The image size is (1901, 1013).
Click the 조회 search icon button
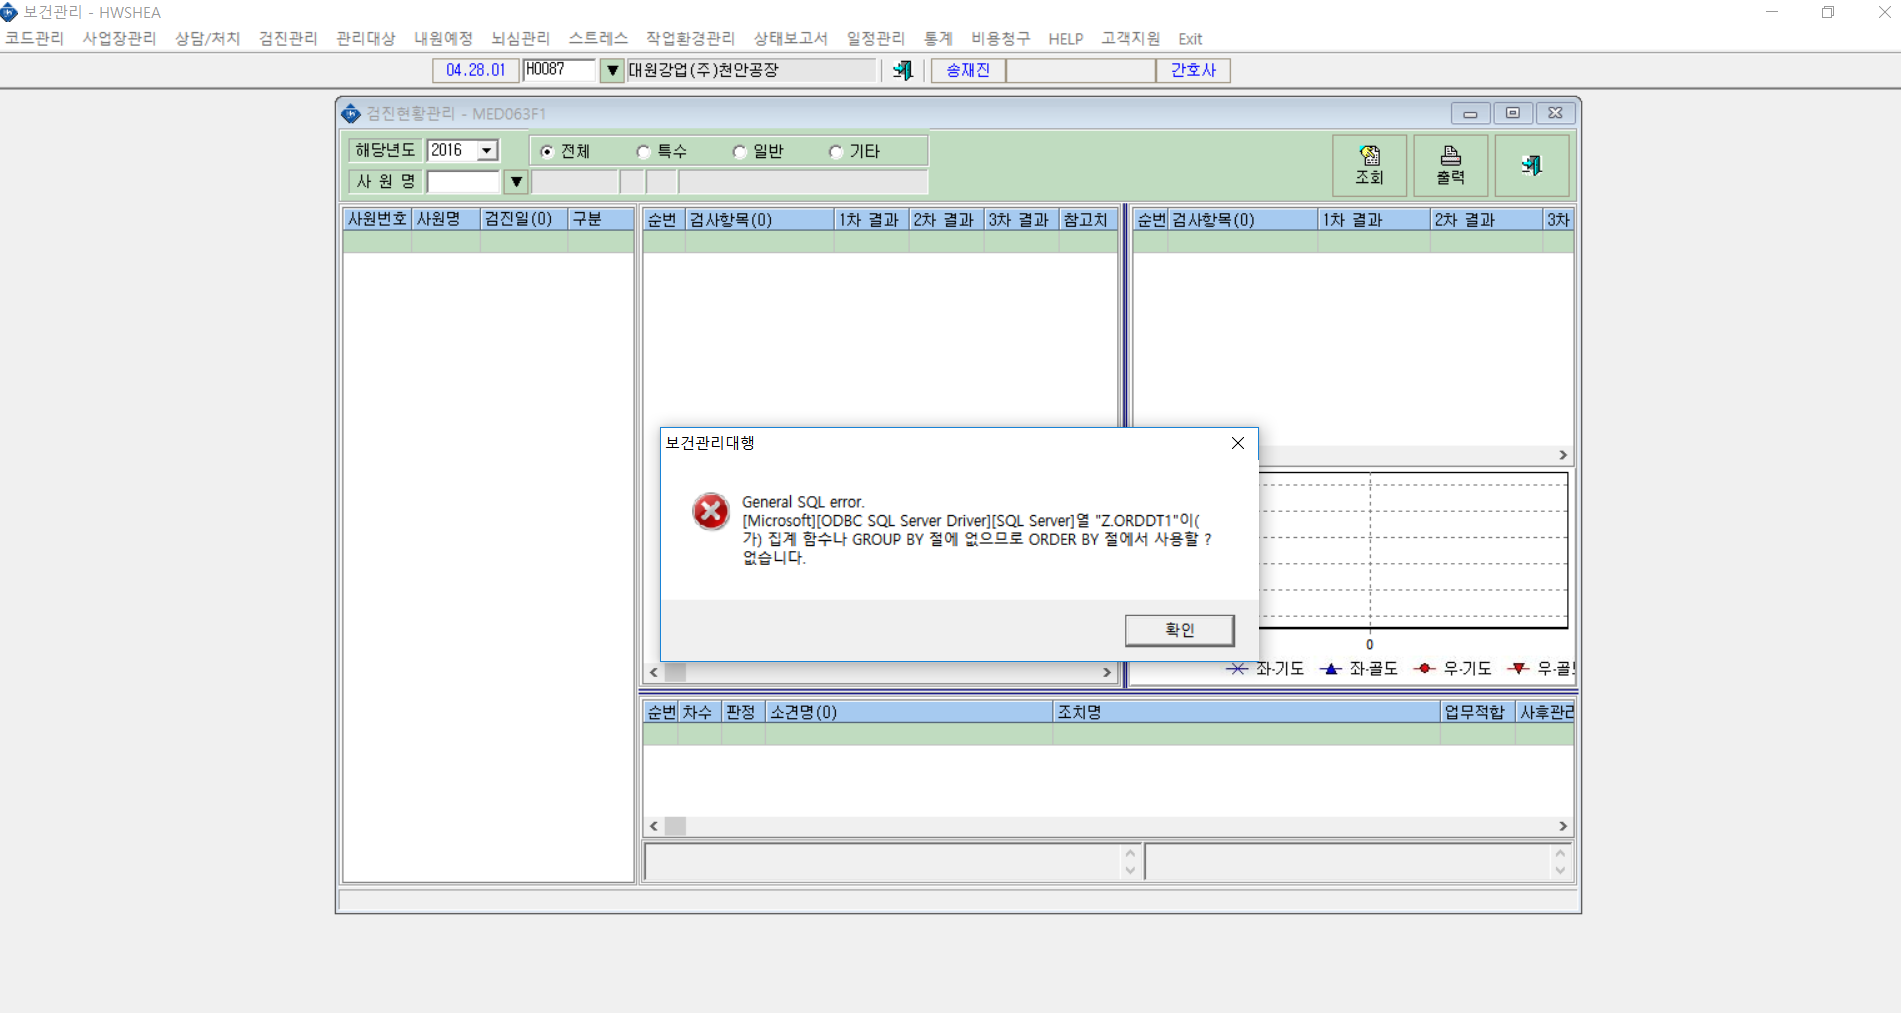tap(1369, 165)
